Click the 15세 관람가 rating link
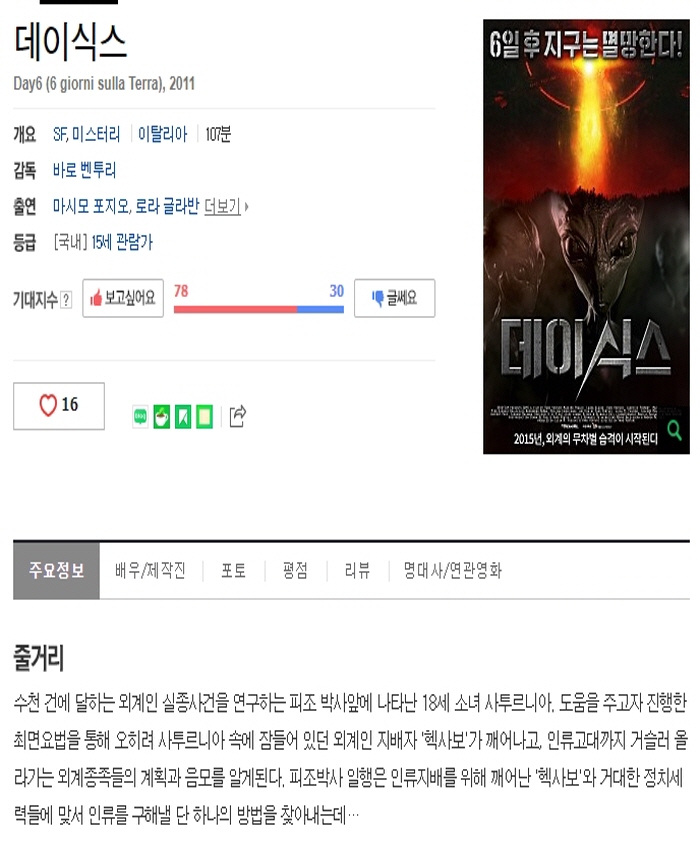Screen dimensions: 700x852 (122, 242)
